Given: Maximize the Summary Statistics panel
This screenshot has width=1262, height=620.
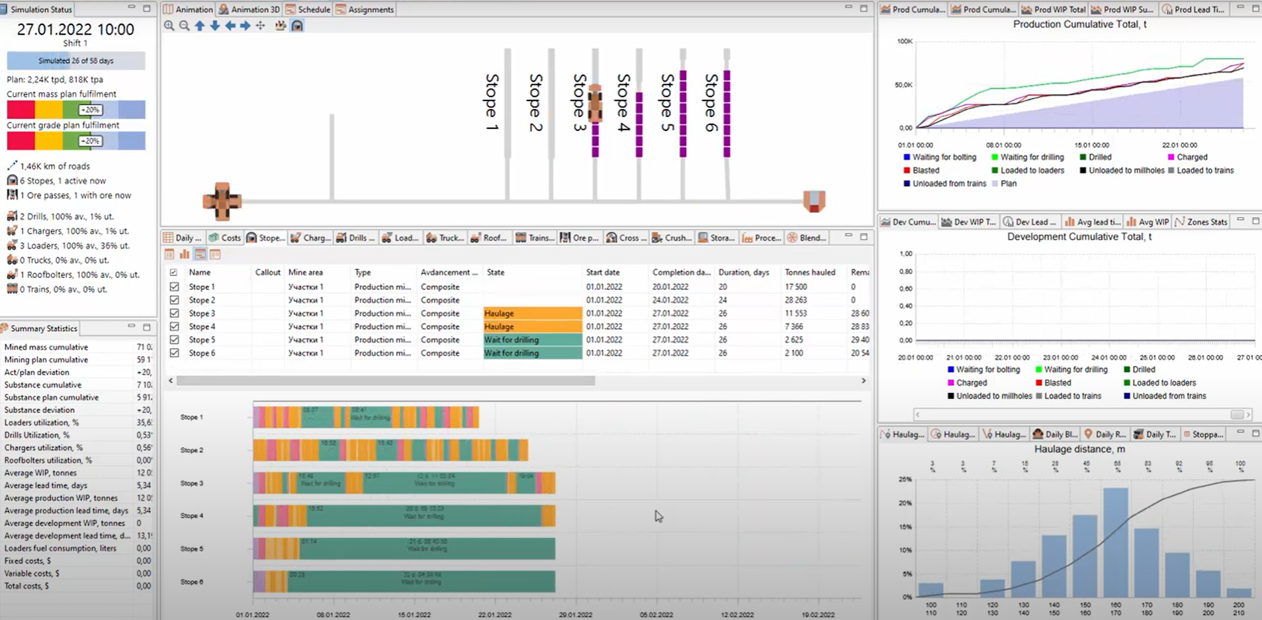Looking at the screenshot, I should click(147, 328).
